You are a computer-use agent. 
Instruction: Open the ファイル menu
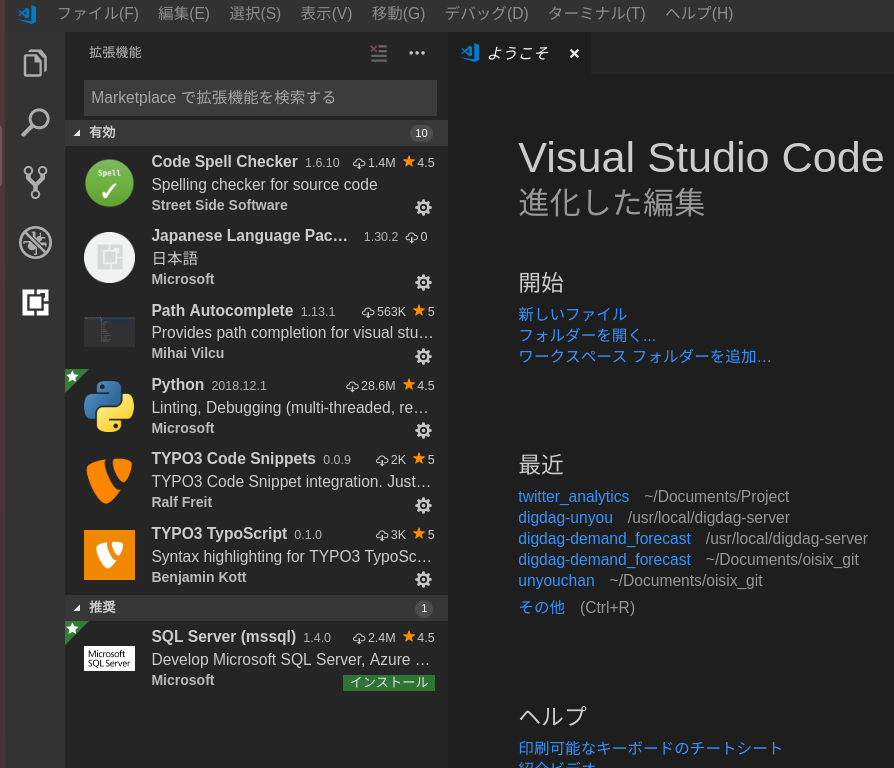click(95, 14)
